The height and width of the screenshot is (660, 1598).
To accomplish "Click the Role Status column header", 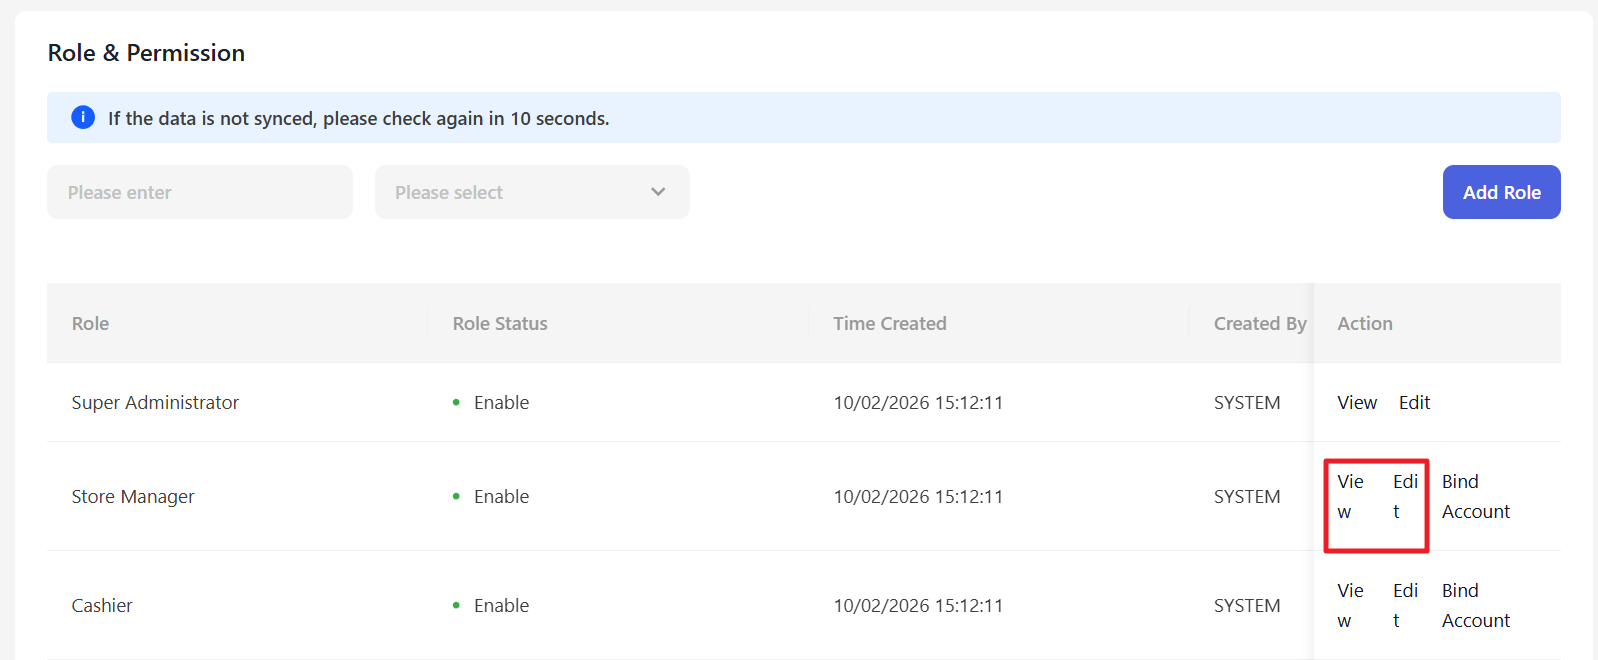I will click(x=500, y=323).
